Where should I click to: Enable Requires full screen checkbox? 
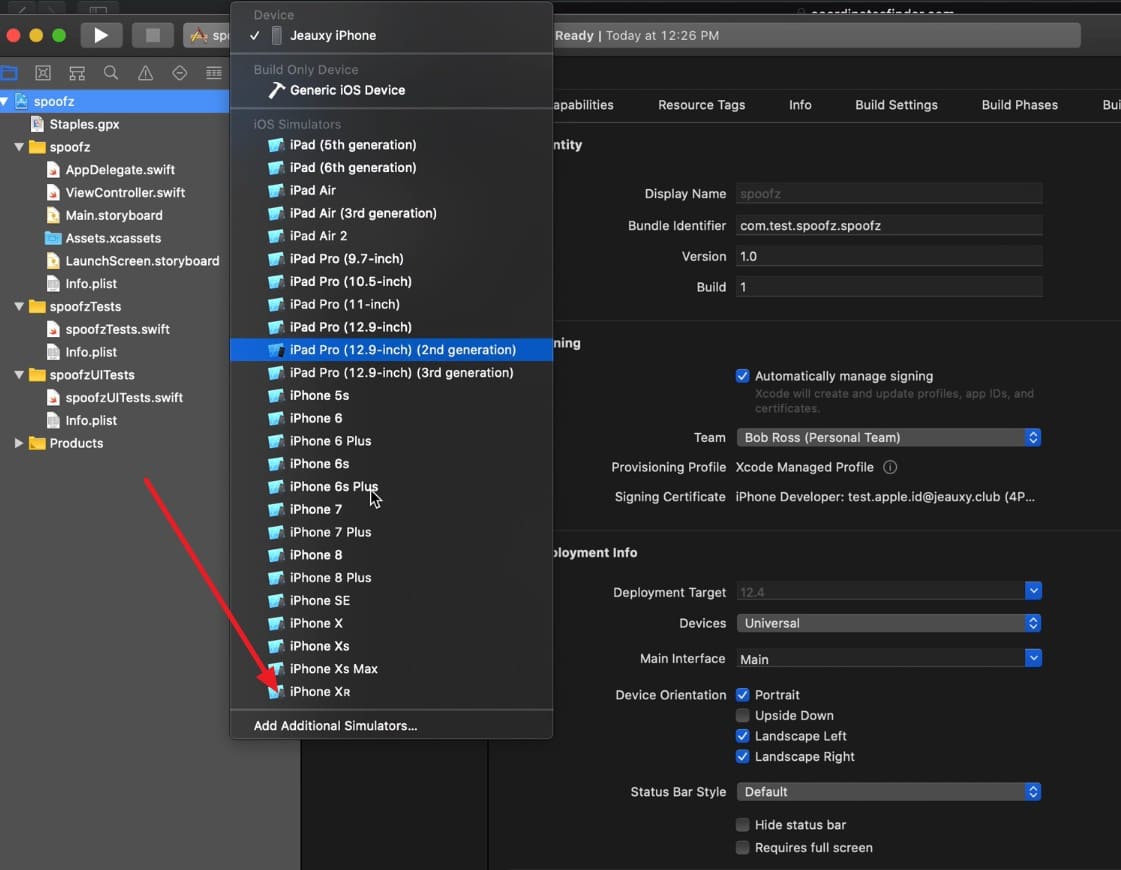click(742, 848)
